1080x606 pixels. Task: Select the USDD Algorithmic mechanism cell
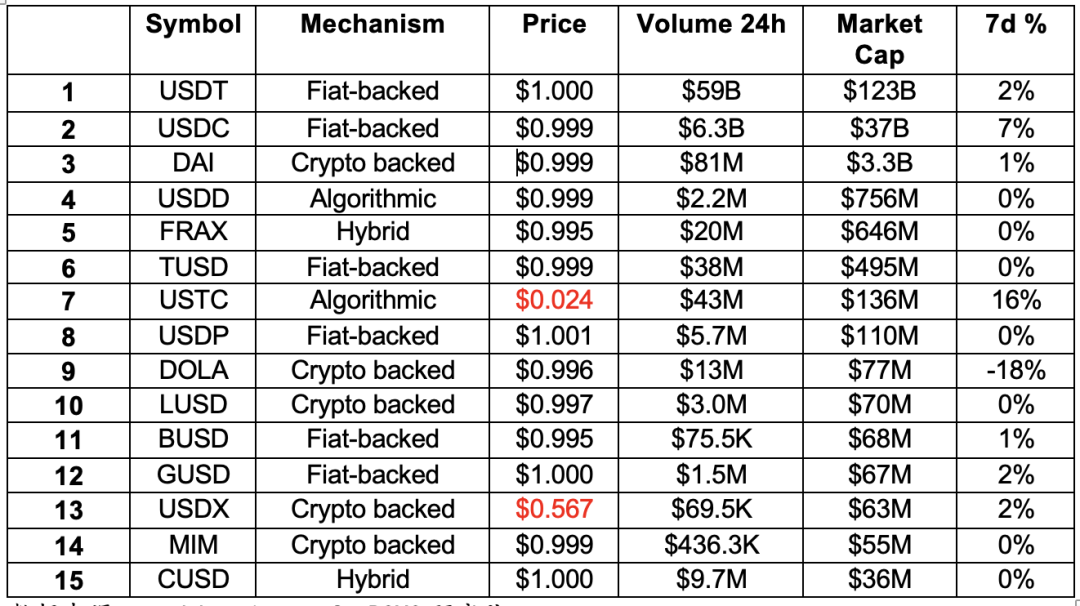(373, 199)
